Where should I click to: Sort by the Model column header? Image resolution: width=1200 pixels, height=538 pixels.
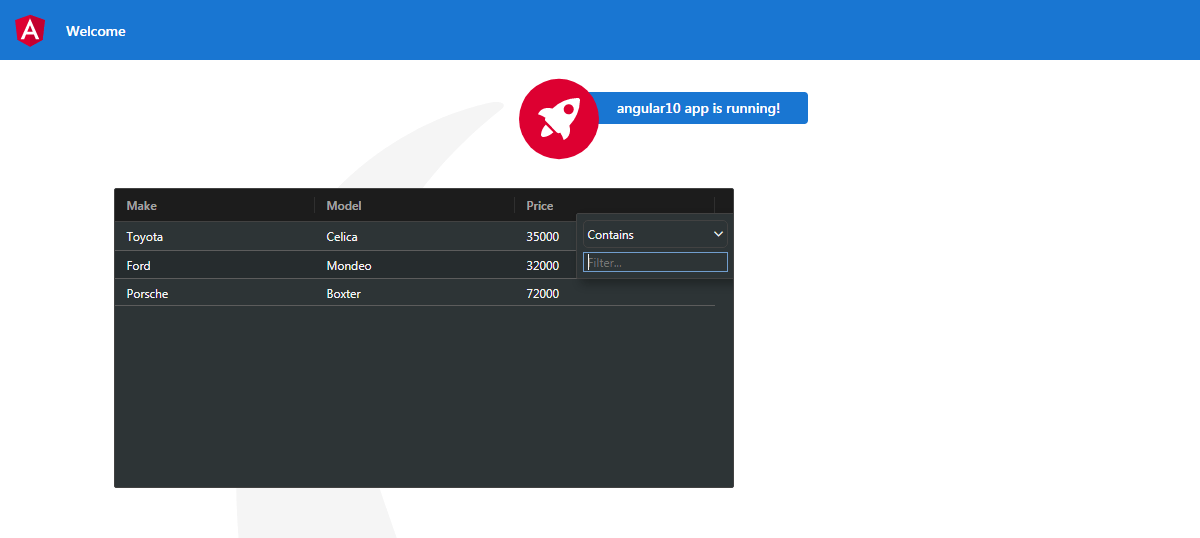pyautogui.click(x=415, y=205)
